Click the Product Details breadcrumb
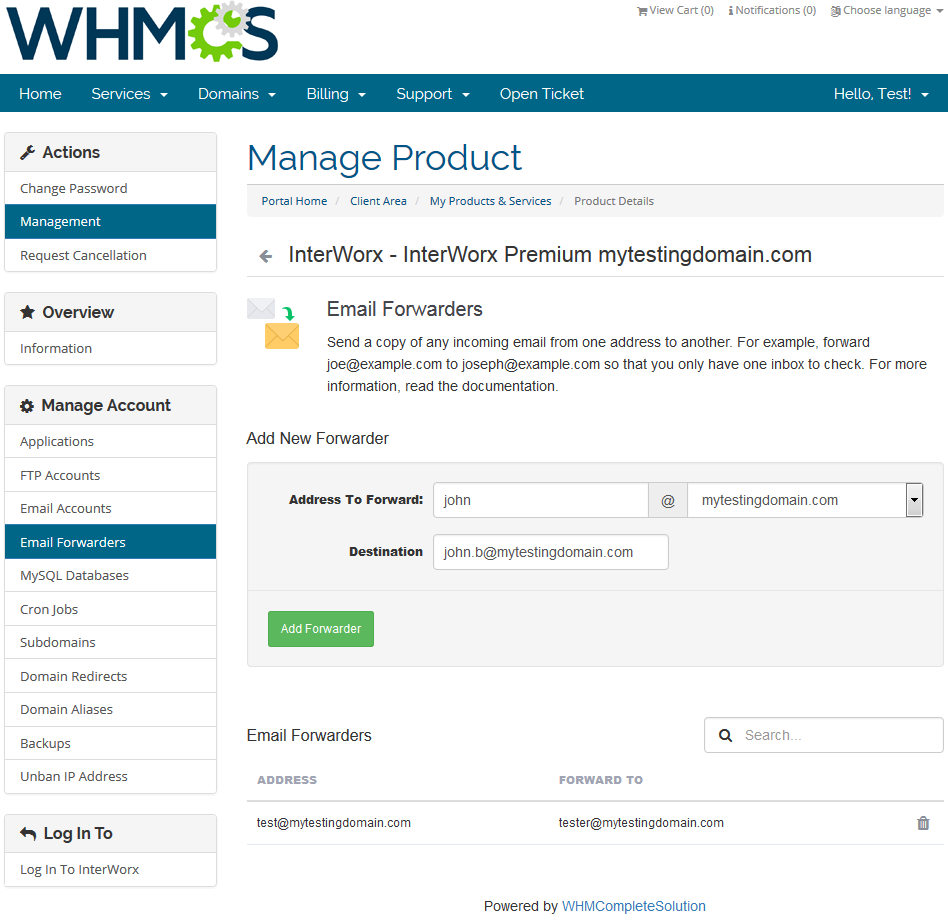Viewport: 948px width, 924px height. 614,201
